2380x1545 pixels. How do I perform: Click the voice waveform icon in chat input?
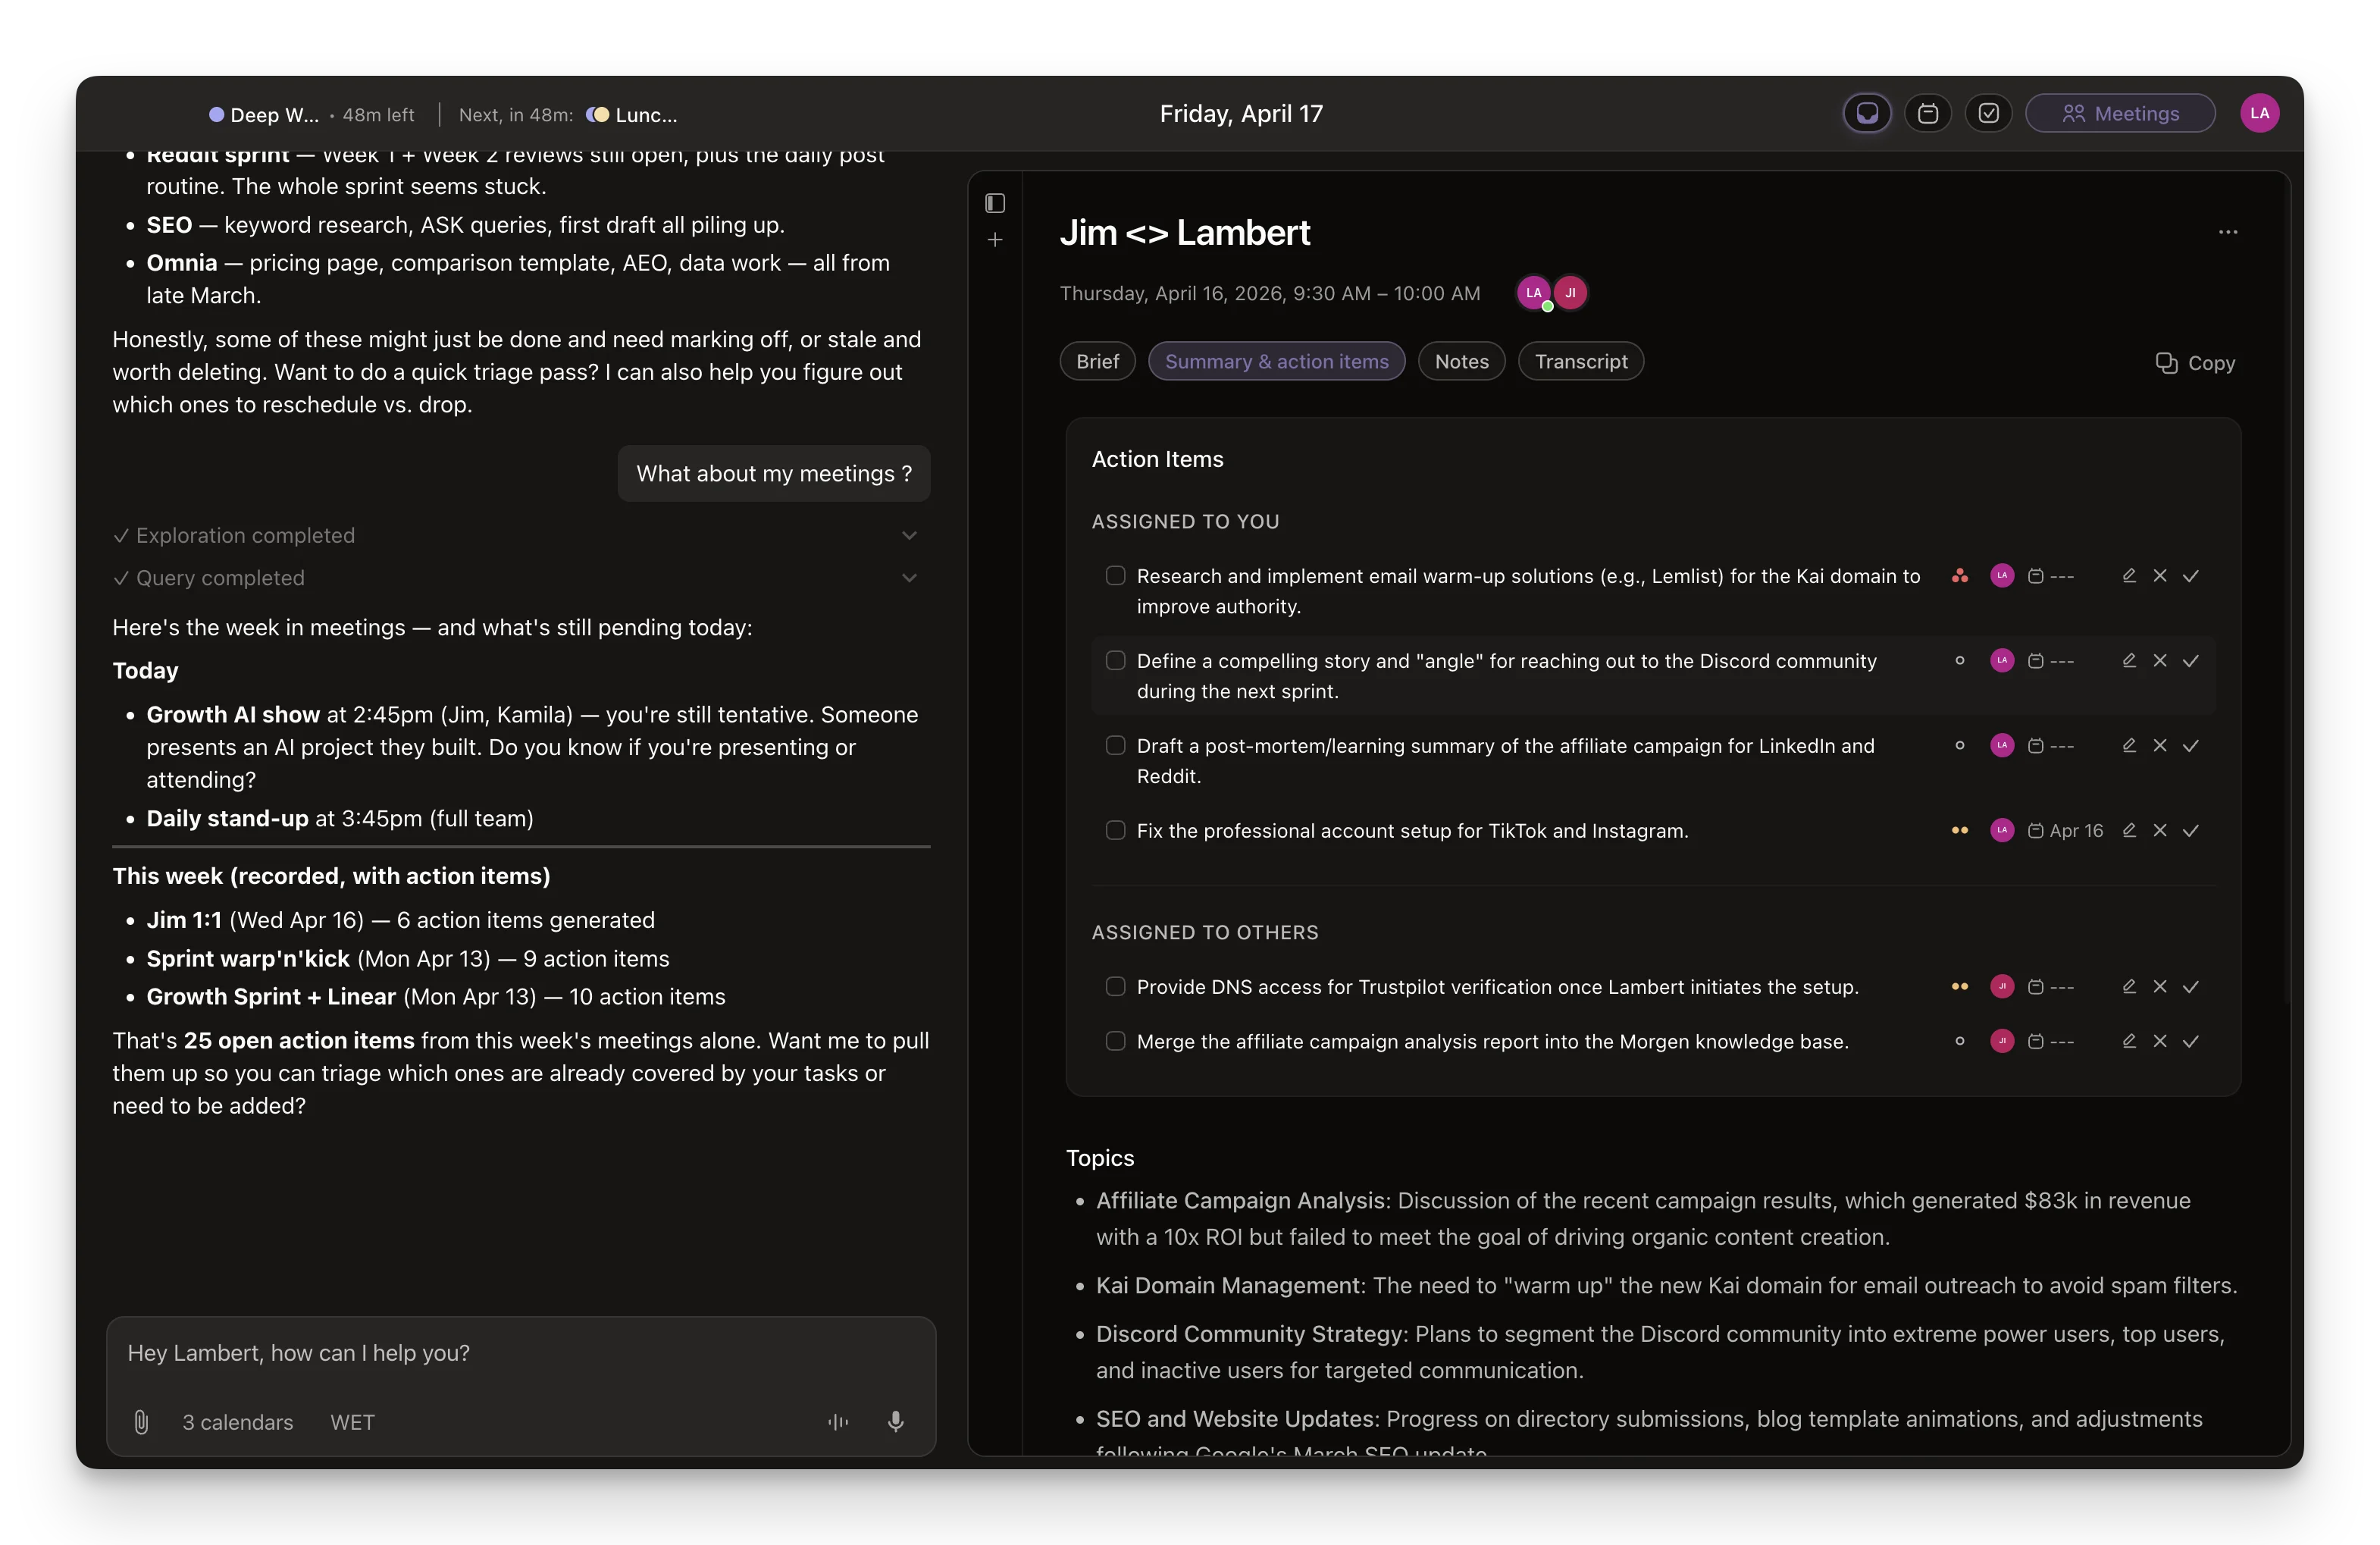tap(838, 1421)
